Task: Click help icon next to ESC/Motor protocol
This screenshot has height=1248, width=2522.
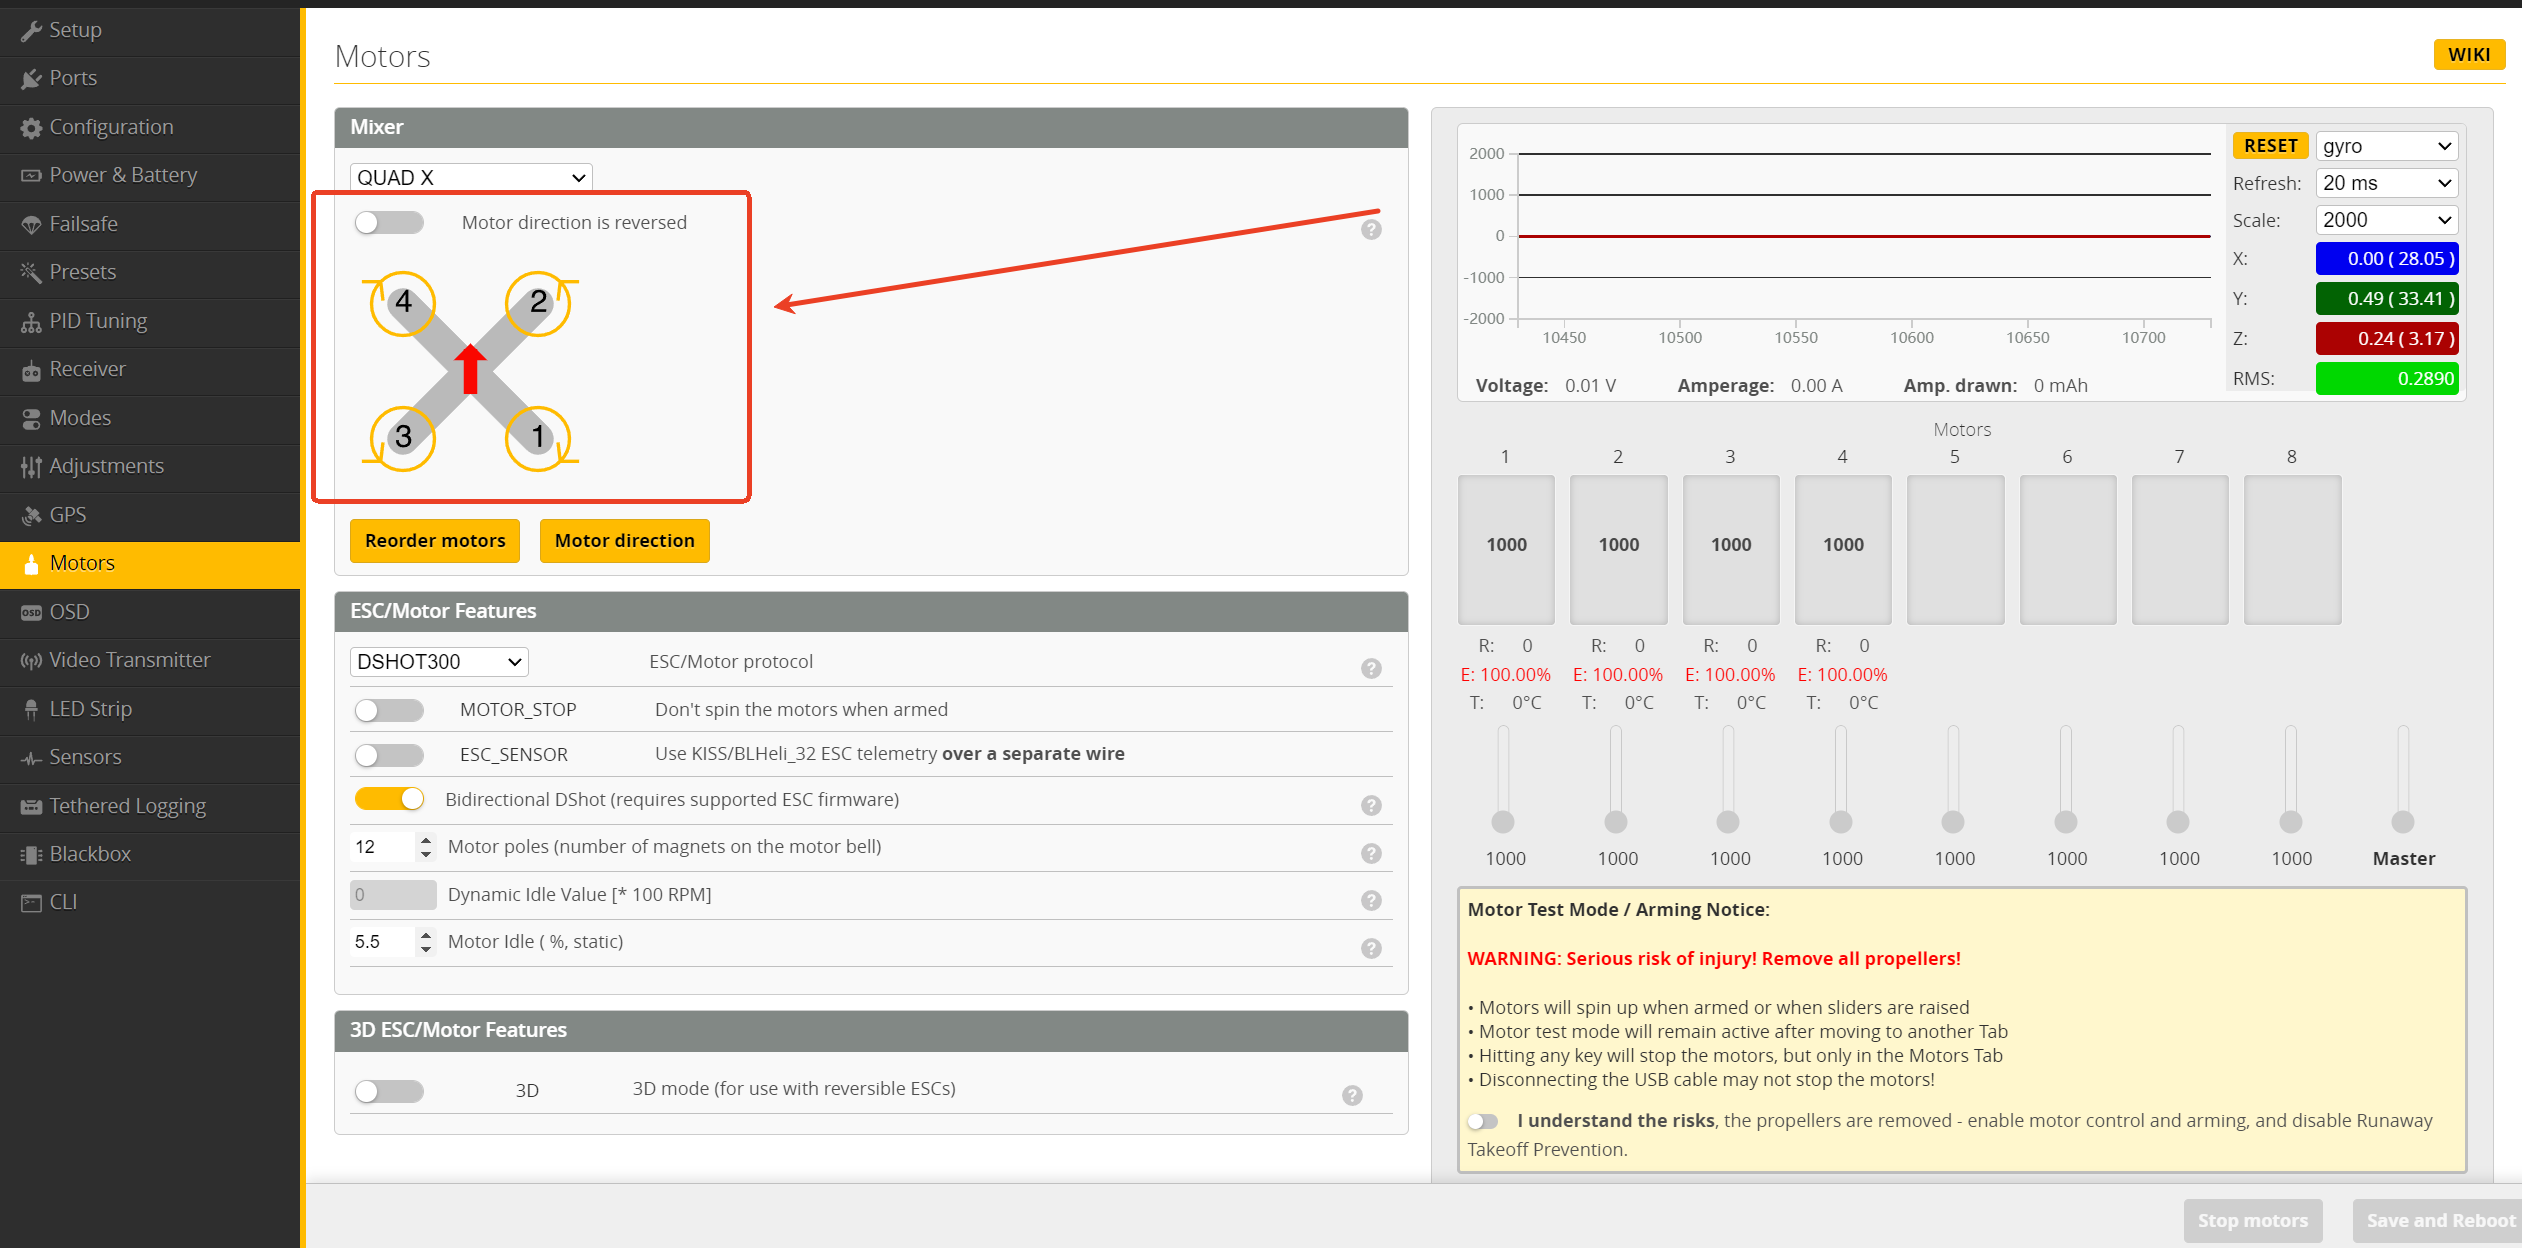Action: click(1371, 668)
